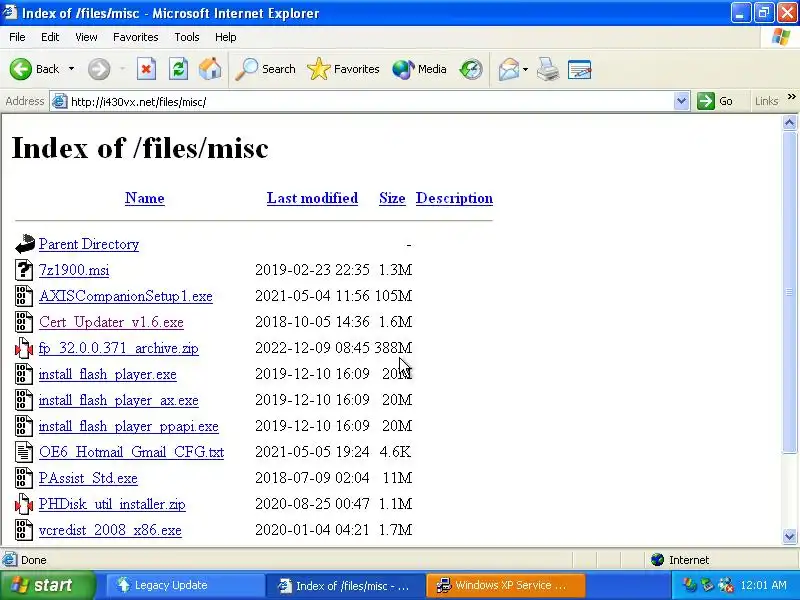Click the Edit page toolbar icon
Image resolution: width=800 pixels, height=600 pixels.
(579, 69)
